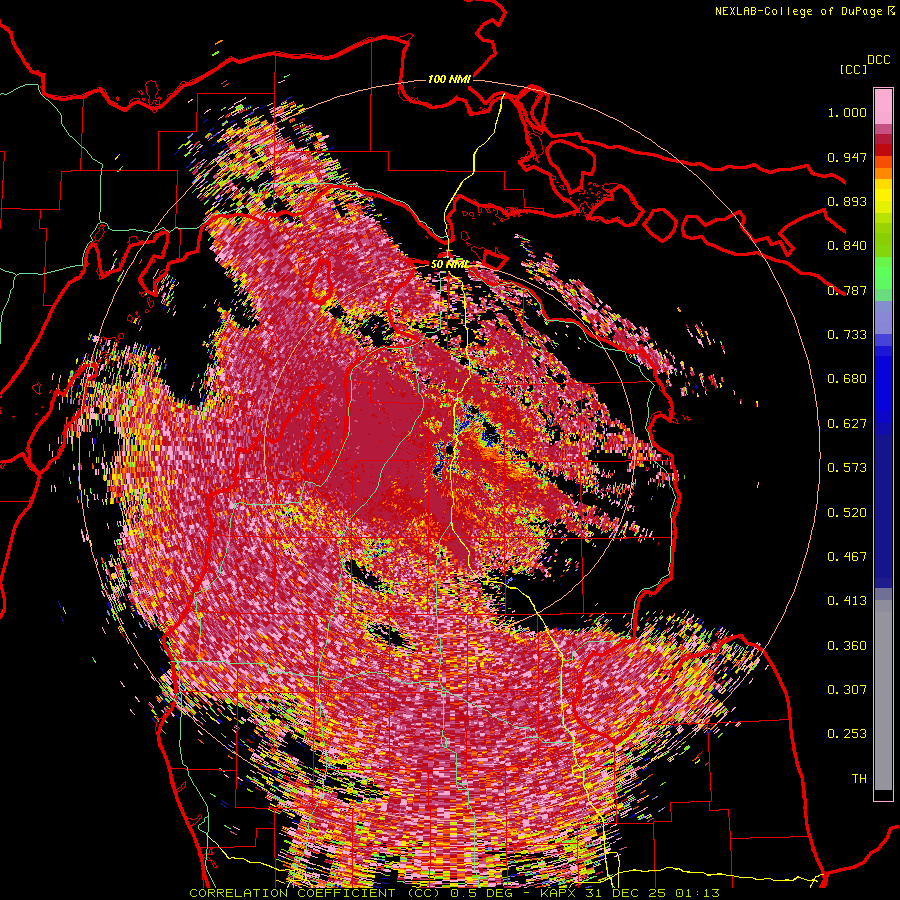Click the 0.307 scale value
Image resolution: width=900 pixels, height=900 pixels.
[x=847, y=690]
